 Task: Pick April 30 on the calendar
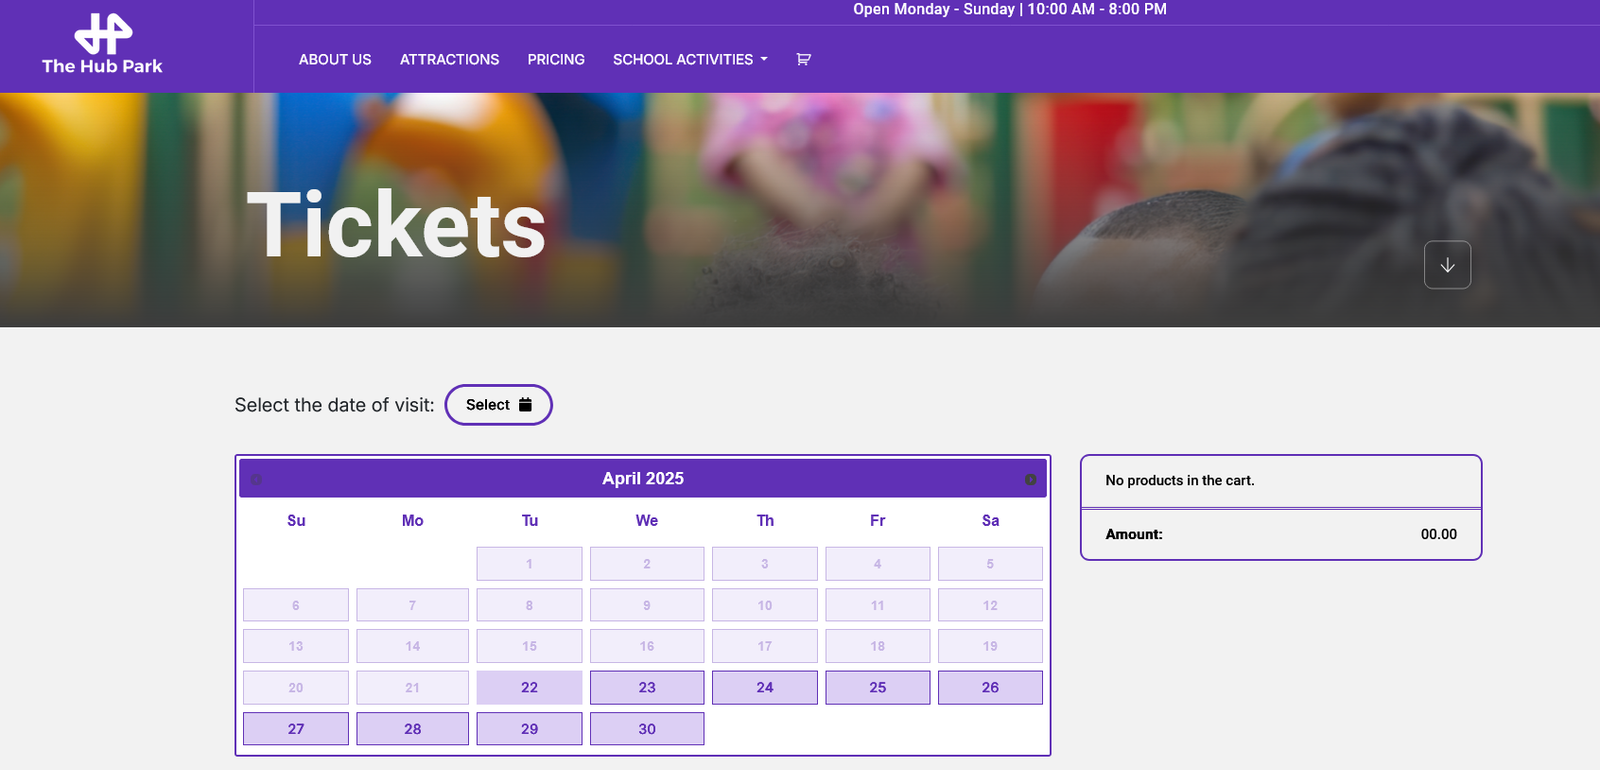[647, 729]
